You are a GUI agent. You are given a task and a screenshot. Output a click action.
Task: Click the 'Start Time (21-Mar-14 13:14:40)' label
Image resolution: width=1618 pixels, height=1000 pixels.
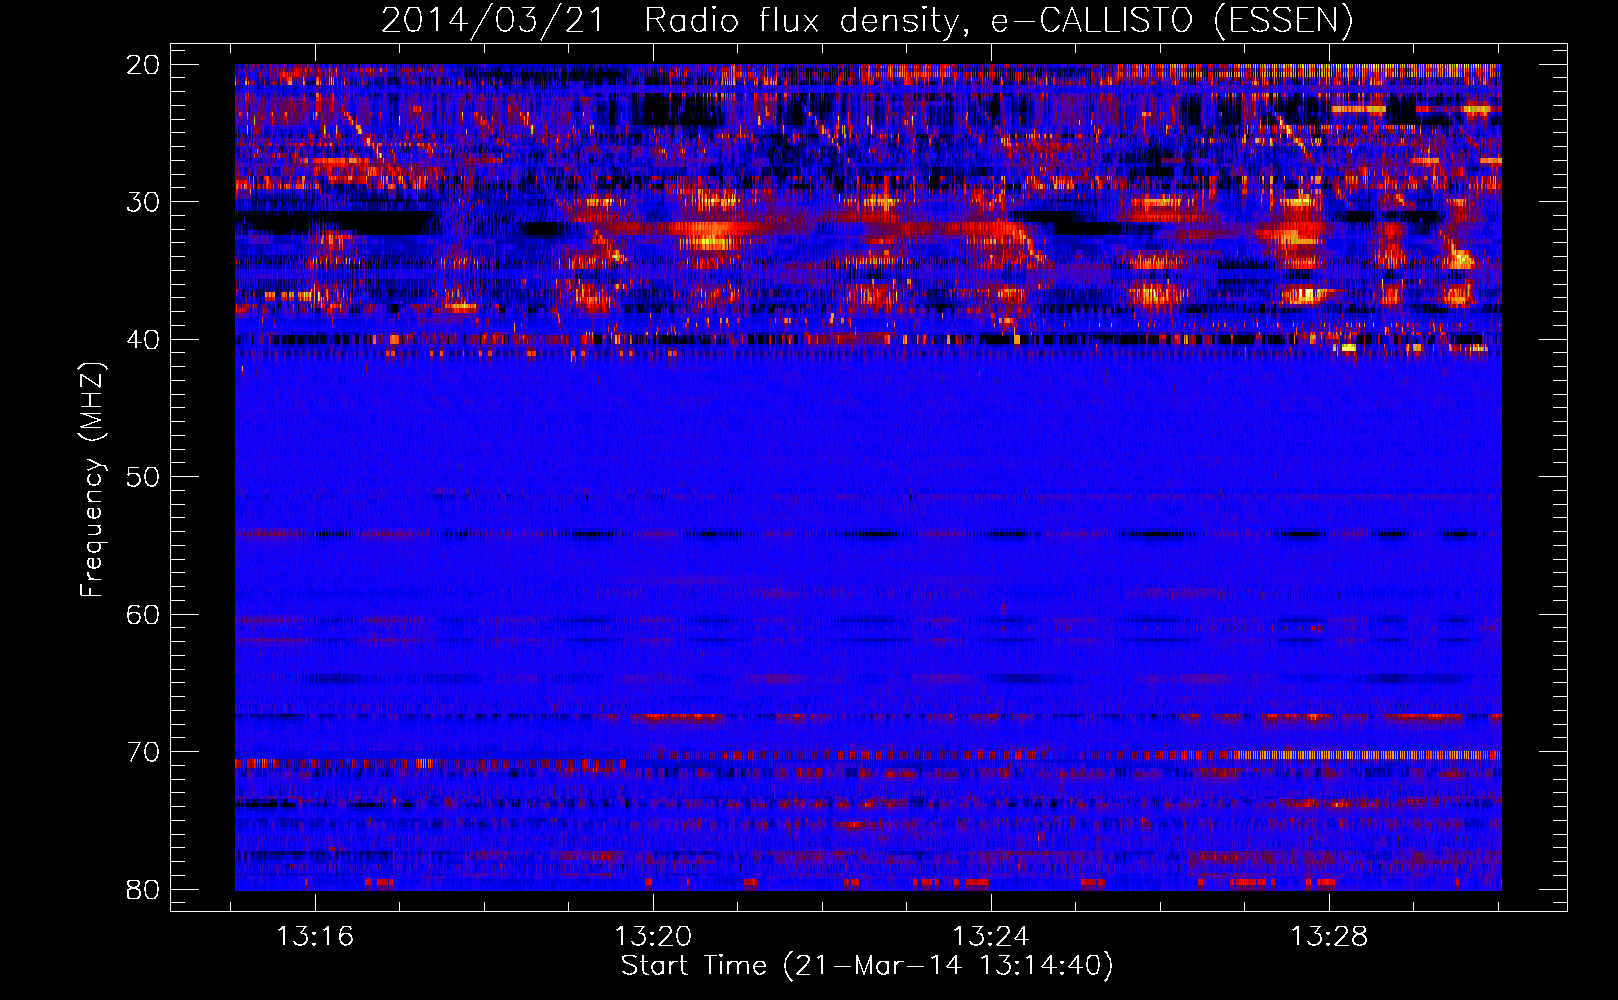tap(866, 966)
